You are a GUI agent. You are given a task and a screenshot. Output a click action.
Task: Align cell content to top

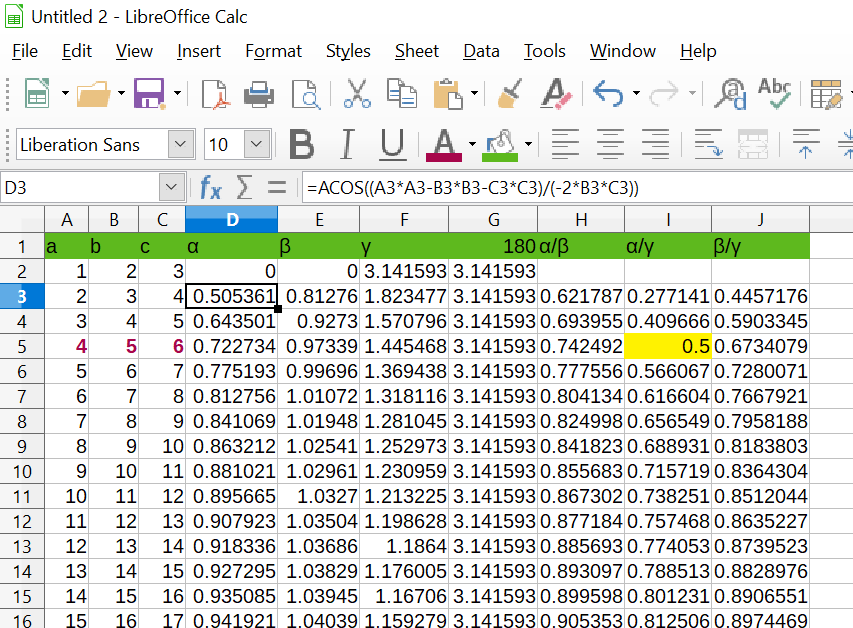pos(806,145)
